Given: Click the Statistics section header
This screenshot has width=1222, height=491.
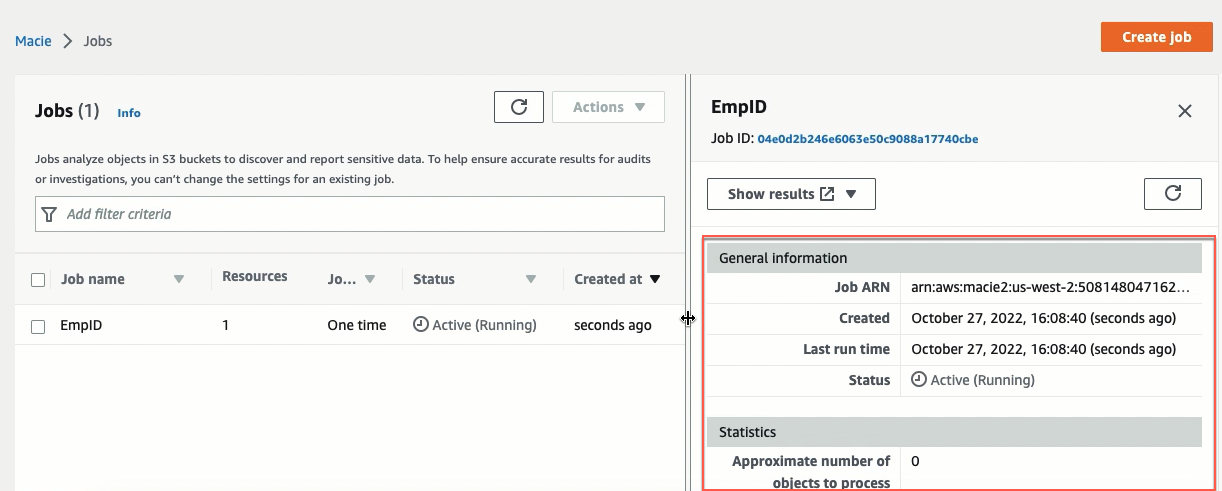Looking at the screenshot, I should point(954,432).
